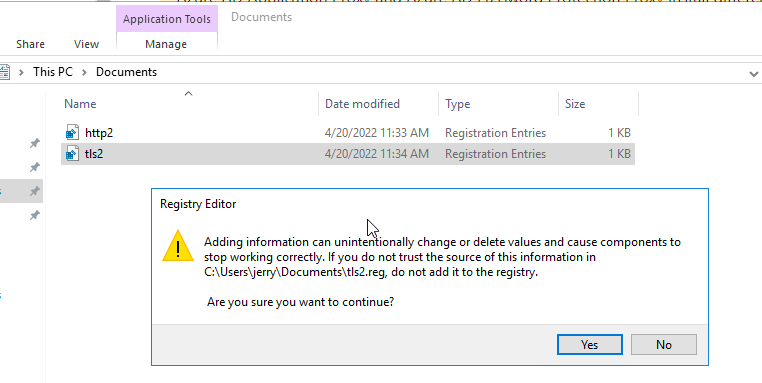762x383 pixels.
Task: Click the highlighted third pin icon
Action: click(35, 191)
